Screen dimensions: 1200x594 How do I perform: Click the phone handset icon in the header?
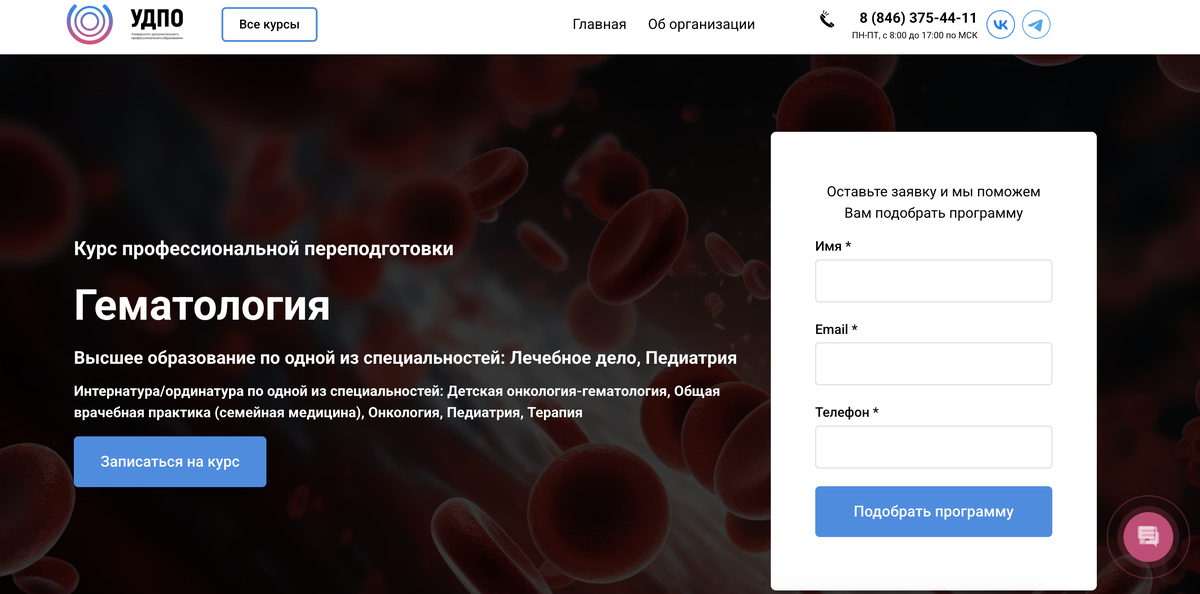click(826, 20)
